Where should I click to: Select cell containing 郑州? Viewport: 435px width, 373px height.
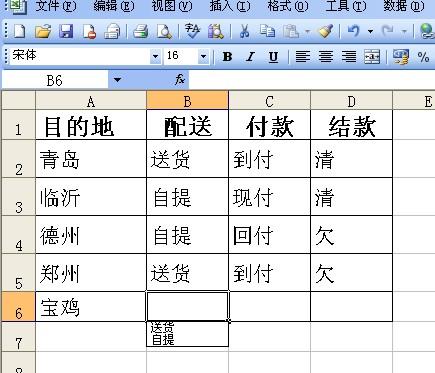91,273
